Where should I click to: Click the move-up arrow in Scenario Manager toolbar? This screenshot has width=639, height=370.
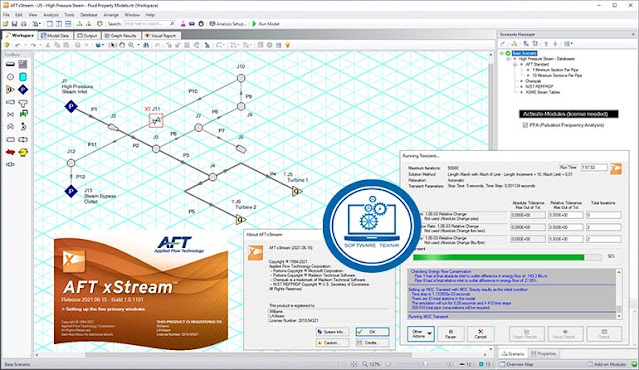coord(546,44)
